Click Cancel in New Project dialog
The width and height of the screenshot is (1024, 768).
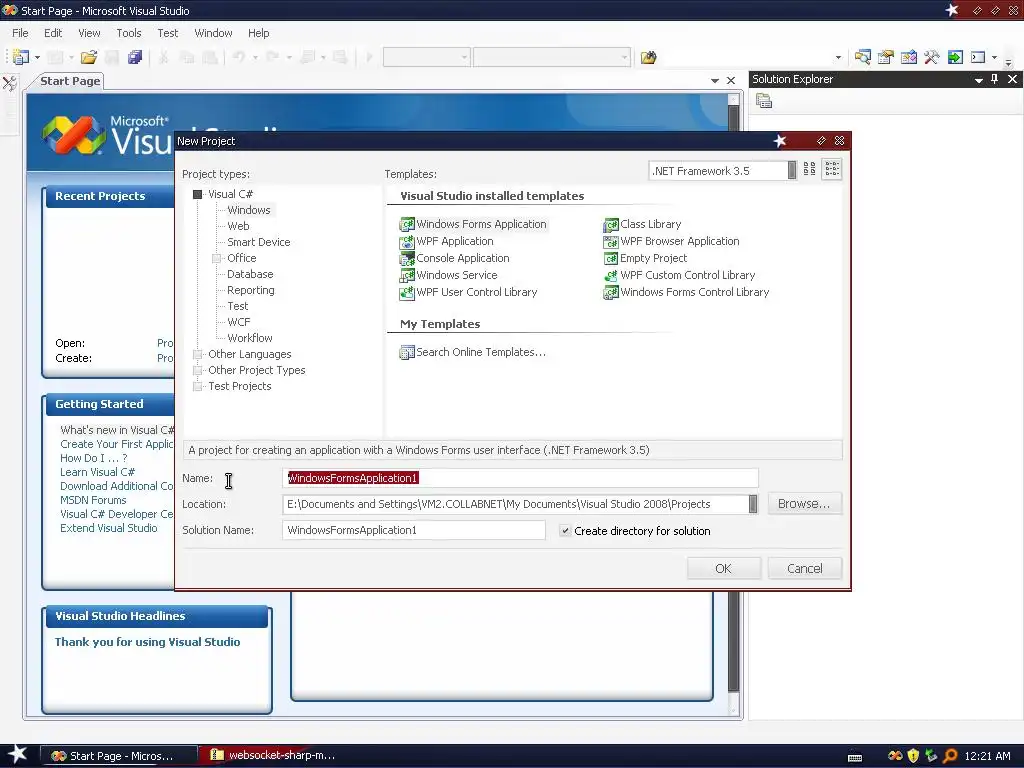(x=805, y=568)
